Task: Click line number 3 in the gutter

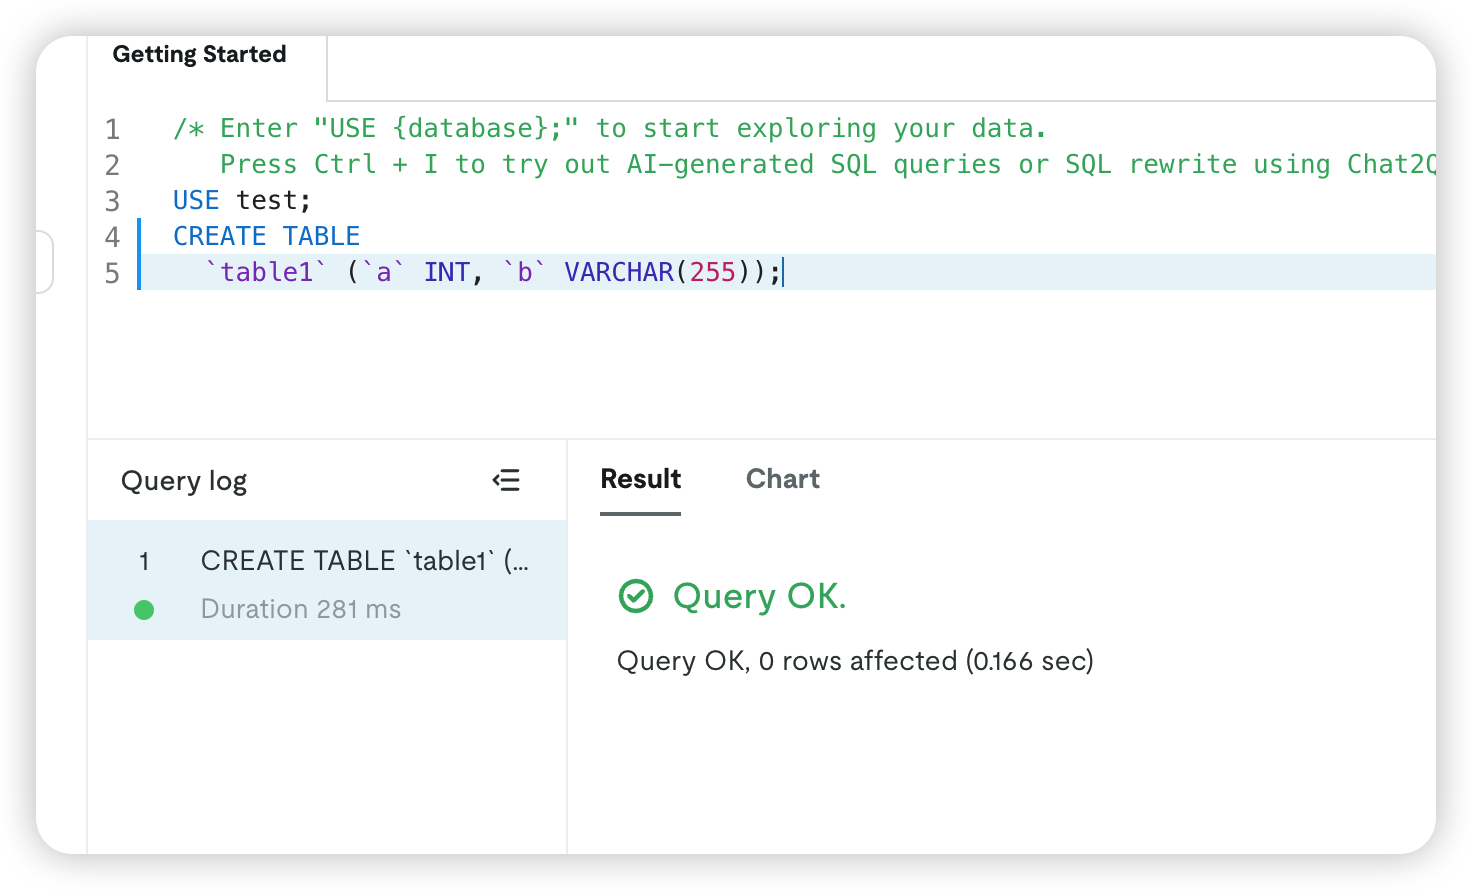Action: (x=112, y=201)
